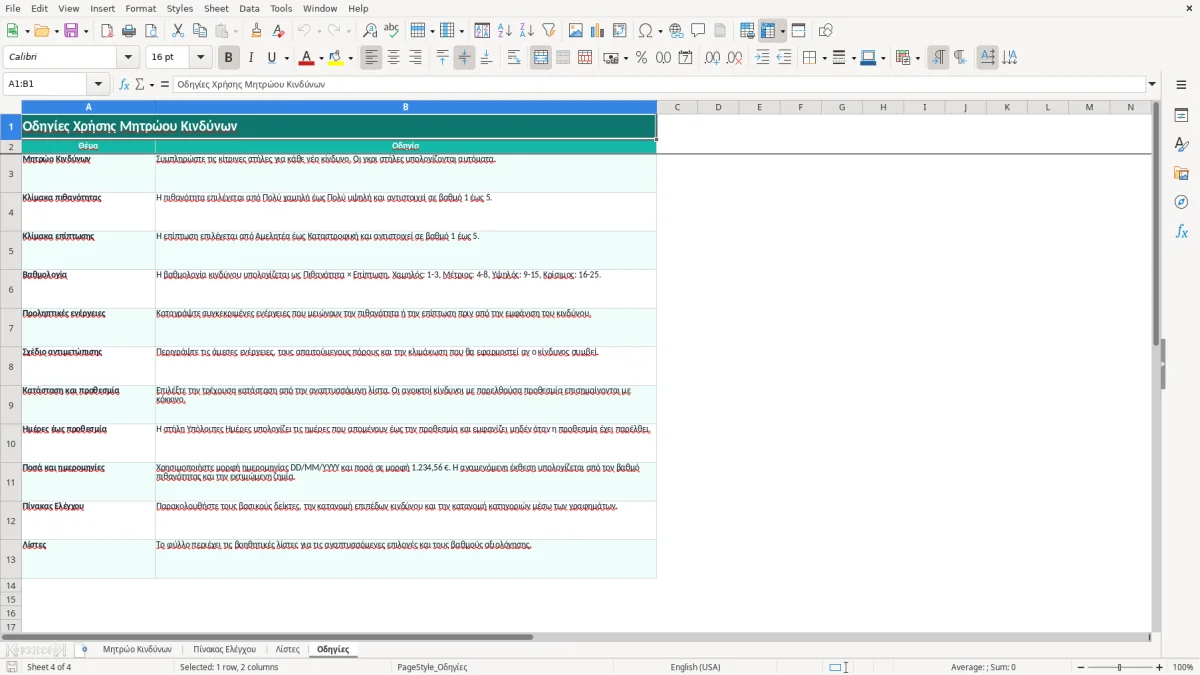The height and width of the screenshot is (675, 1200).
Task: Open Find and Replace
Action: click(370, 31)
